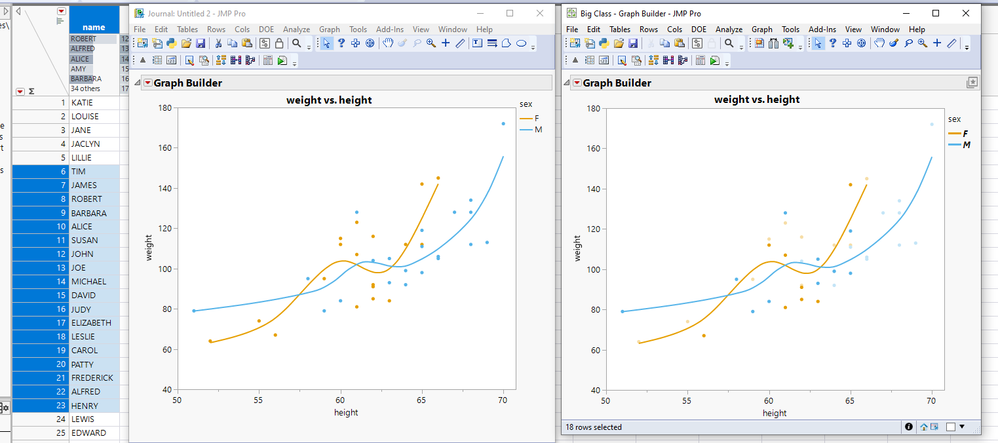Click the Save icon in Journal window toolbar
Screen dimensions: 998x443
click(200, 43)
